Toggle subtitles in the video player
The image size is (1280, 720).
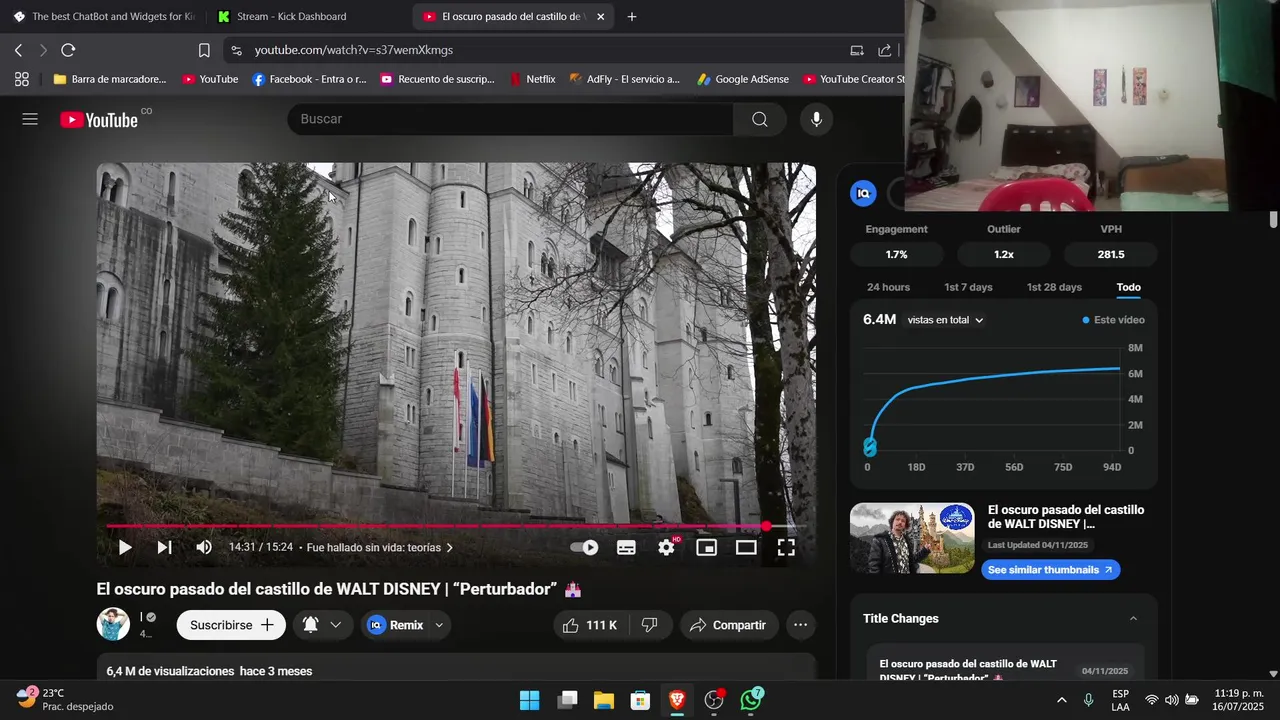point(626,547)
